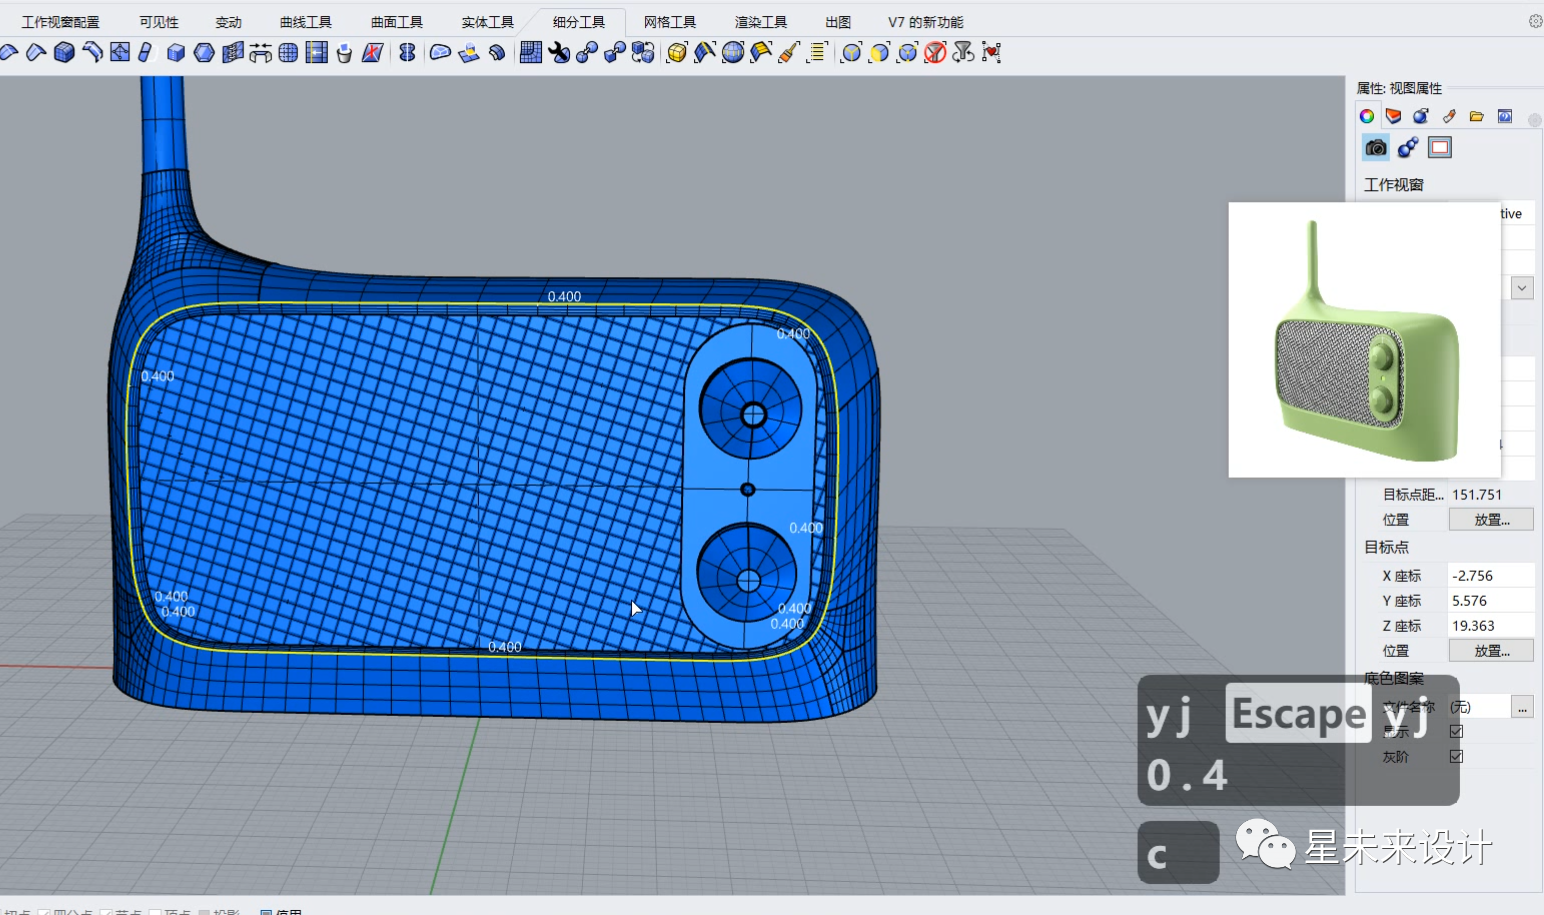The height and width of the screenshot is (915, 1544).
Task: Select the wallpaper frame icon
Action: (x=1440, y=148)
